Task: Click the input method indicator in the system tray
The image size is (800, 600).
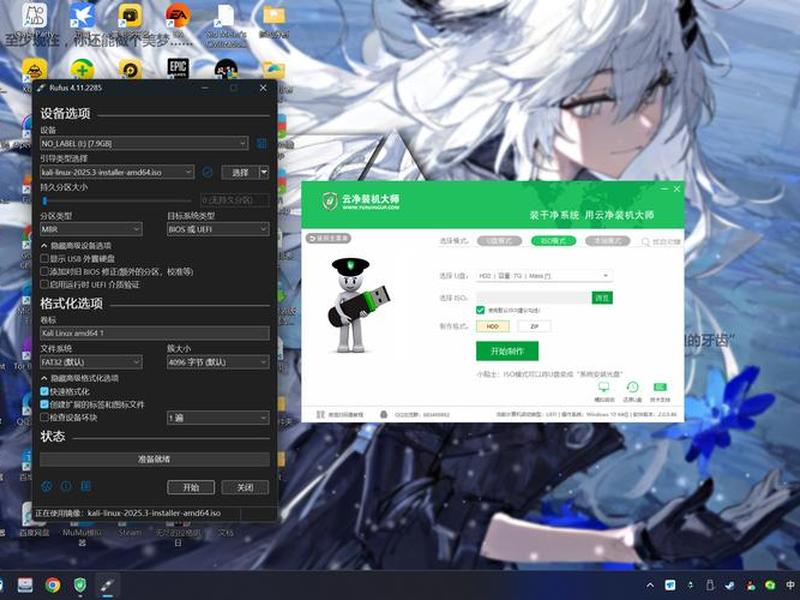Action: [x=790, y=585]
